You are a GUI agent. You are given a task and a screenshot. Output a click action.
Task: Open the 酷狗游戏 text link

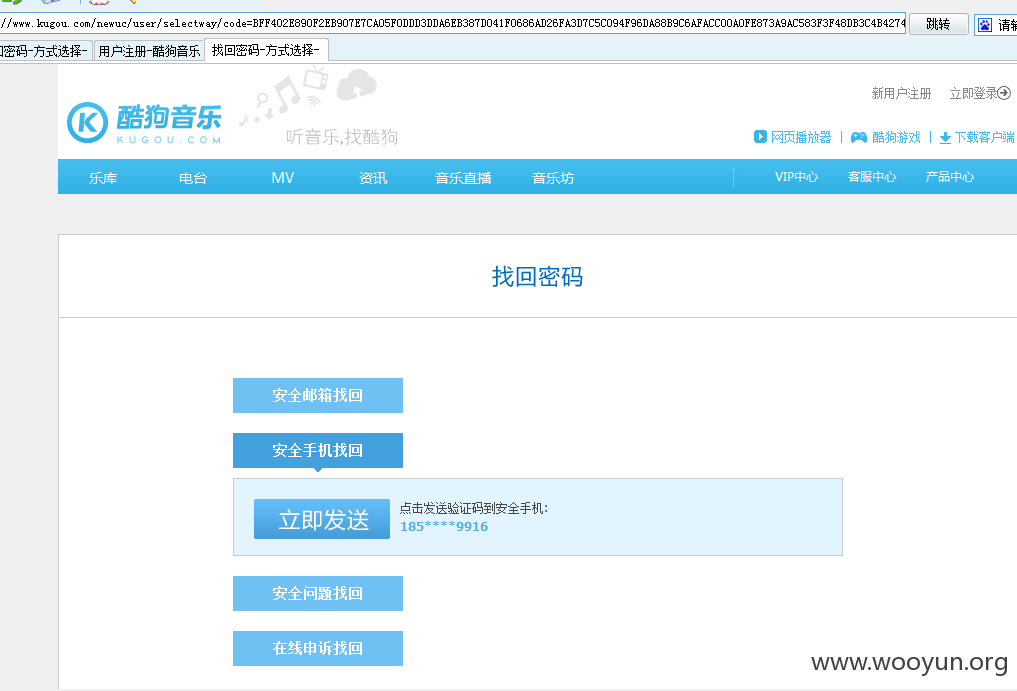pyautogui.click(x=896, y=137)
